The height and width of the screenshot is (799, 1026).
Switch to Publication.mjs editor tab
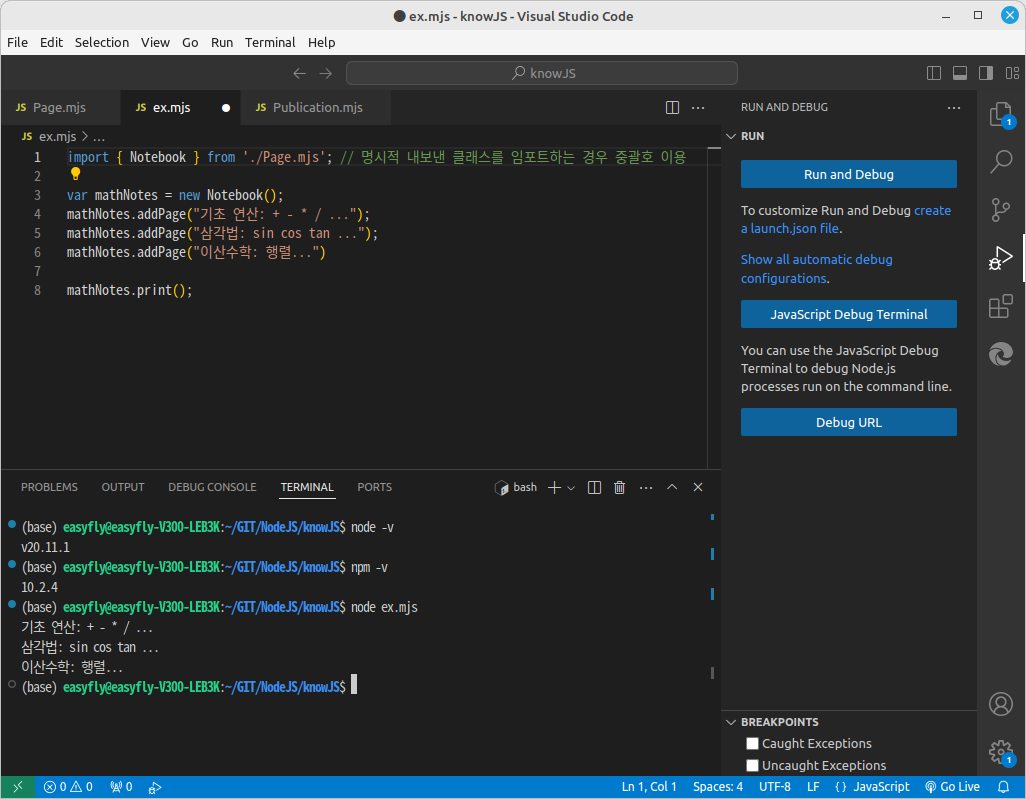[317, 107]
